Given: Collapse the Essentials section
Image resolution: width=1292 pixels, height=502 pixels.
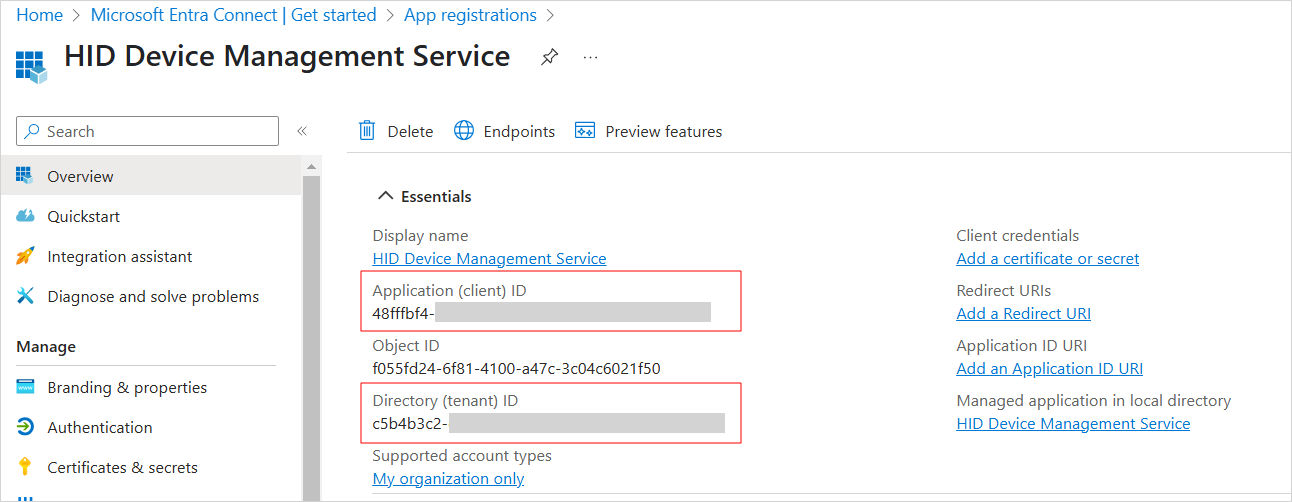Looking at the screenshot, I should 385,196.
